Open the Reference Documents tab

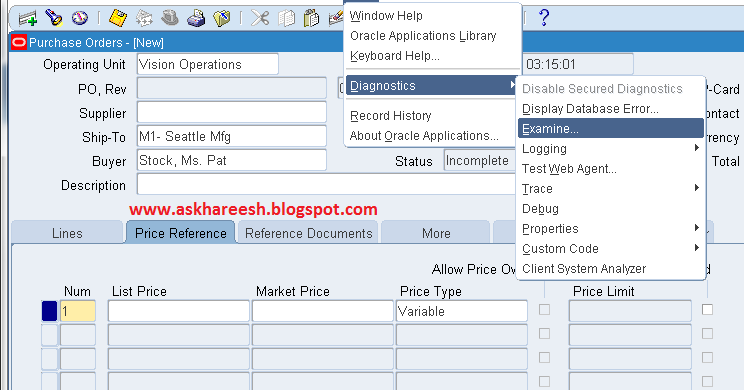pyautogui.click(x=308, y=233)
